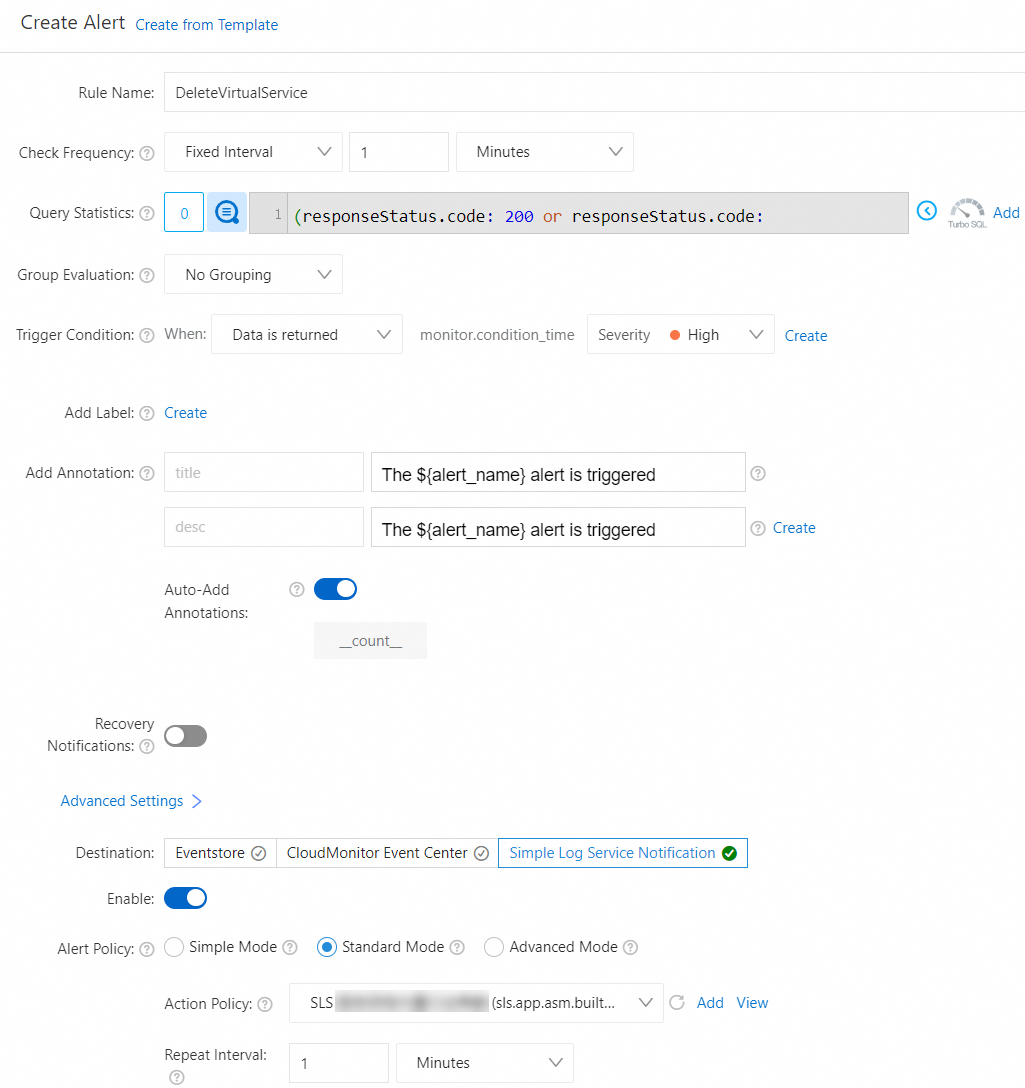Select CloudMonitor Event Center destination
This screenshot has width=1025, height=1088.
[387, 853]
